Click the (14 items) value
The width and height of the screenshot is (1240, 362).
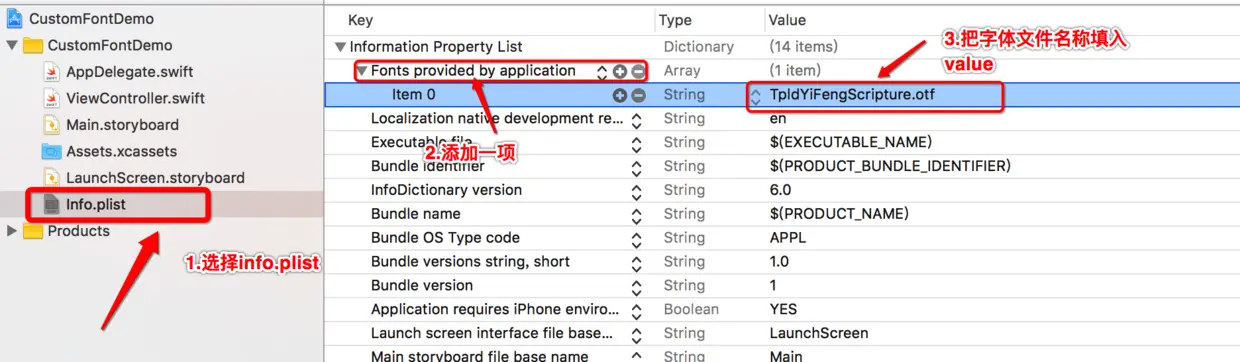coord(803,47)
